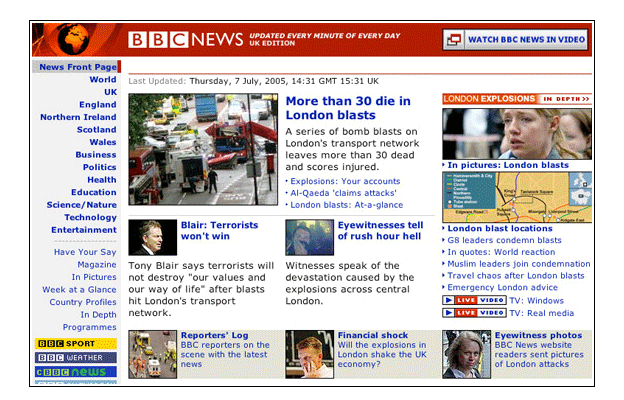This screenshot has width=624, height=400.
Task: Click the In Depth arrow badge
Action: click(x=566, y=99)
